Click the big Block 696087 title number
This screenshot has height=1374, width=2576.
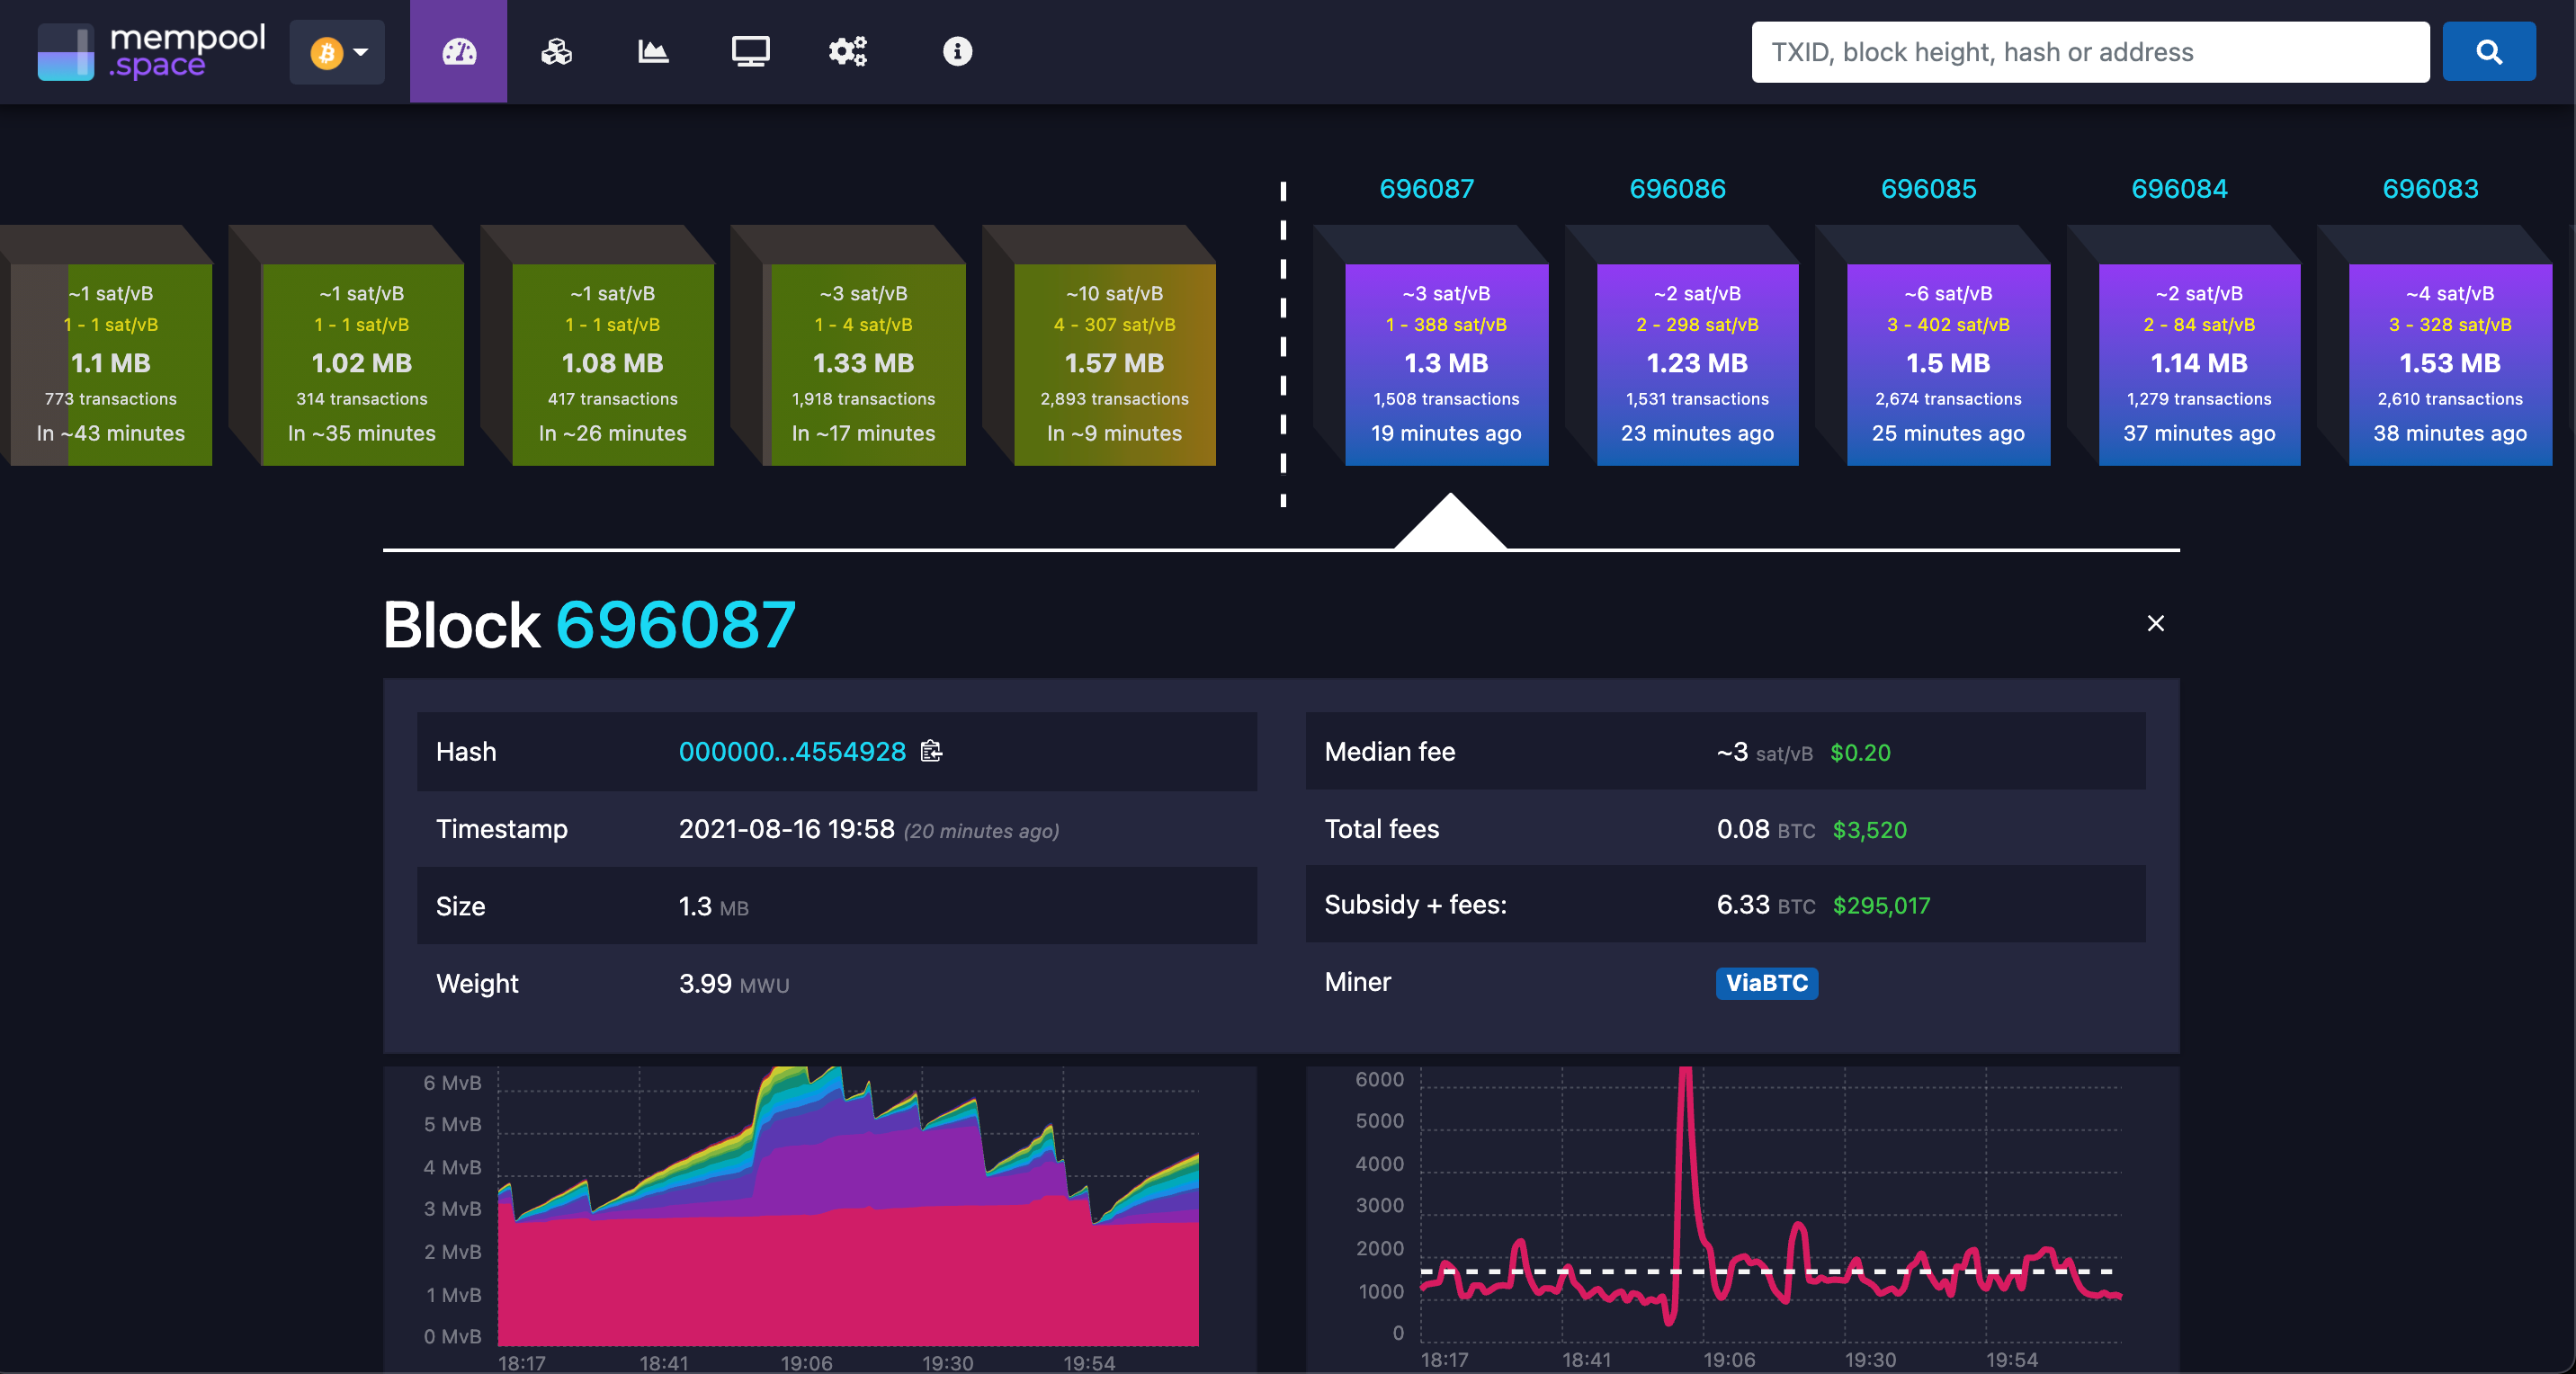(676, 625)
